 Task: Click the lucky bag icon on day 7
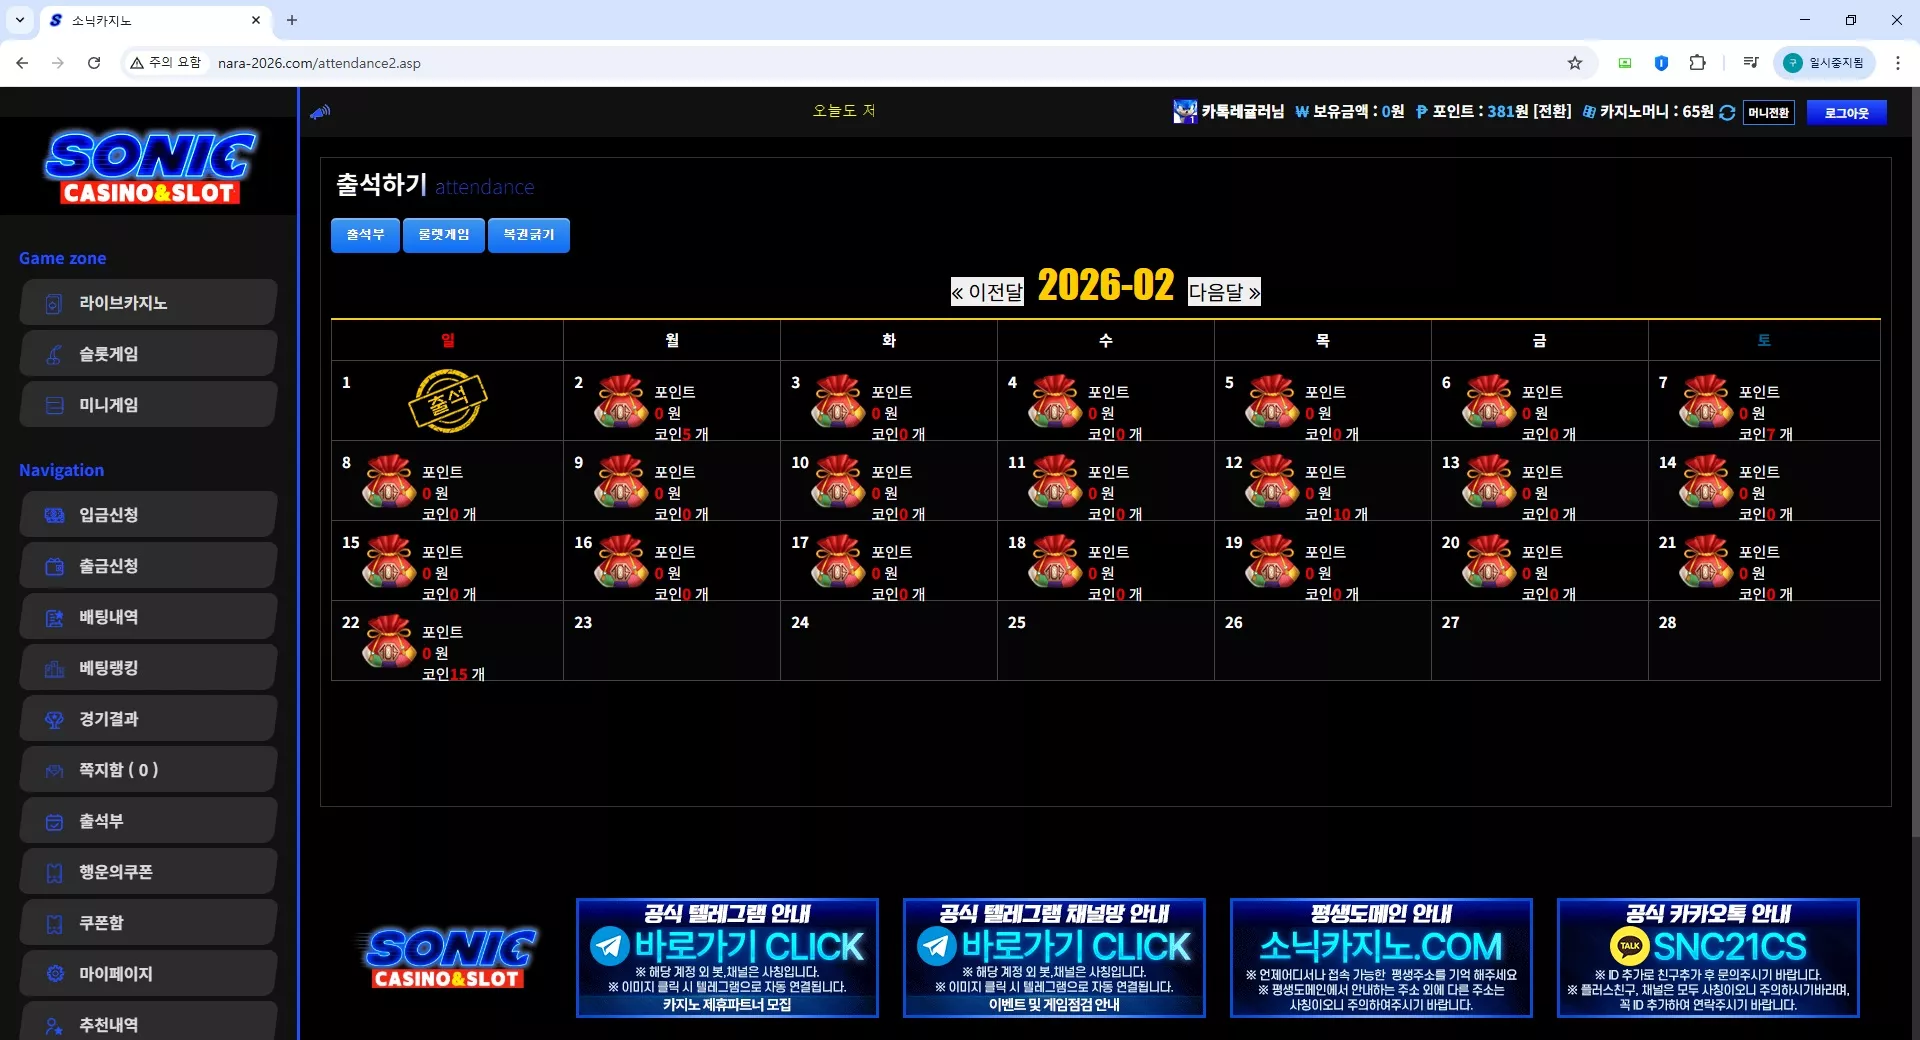pos(1706,400)
